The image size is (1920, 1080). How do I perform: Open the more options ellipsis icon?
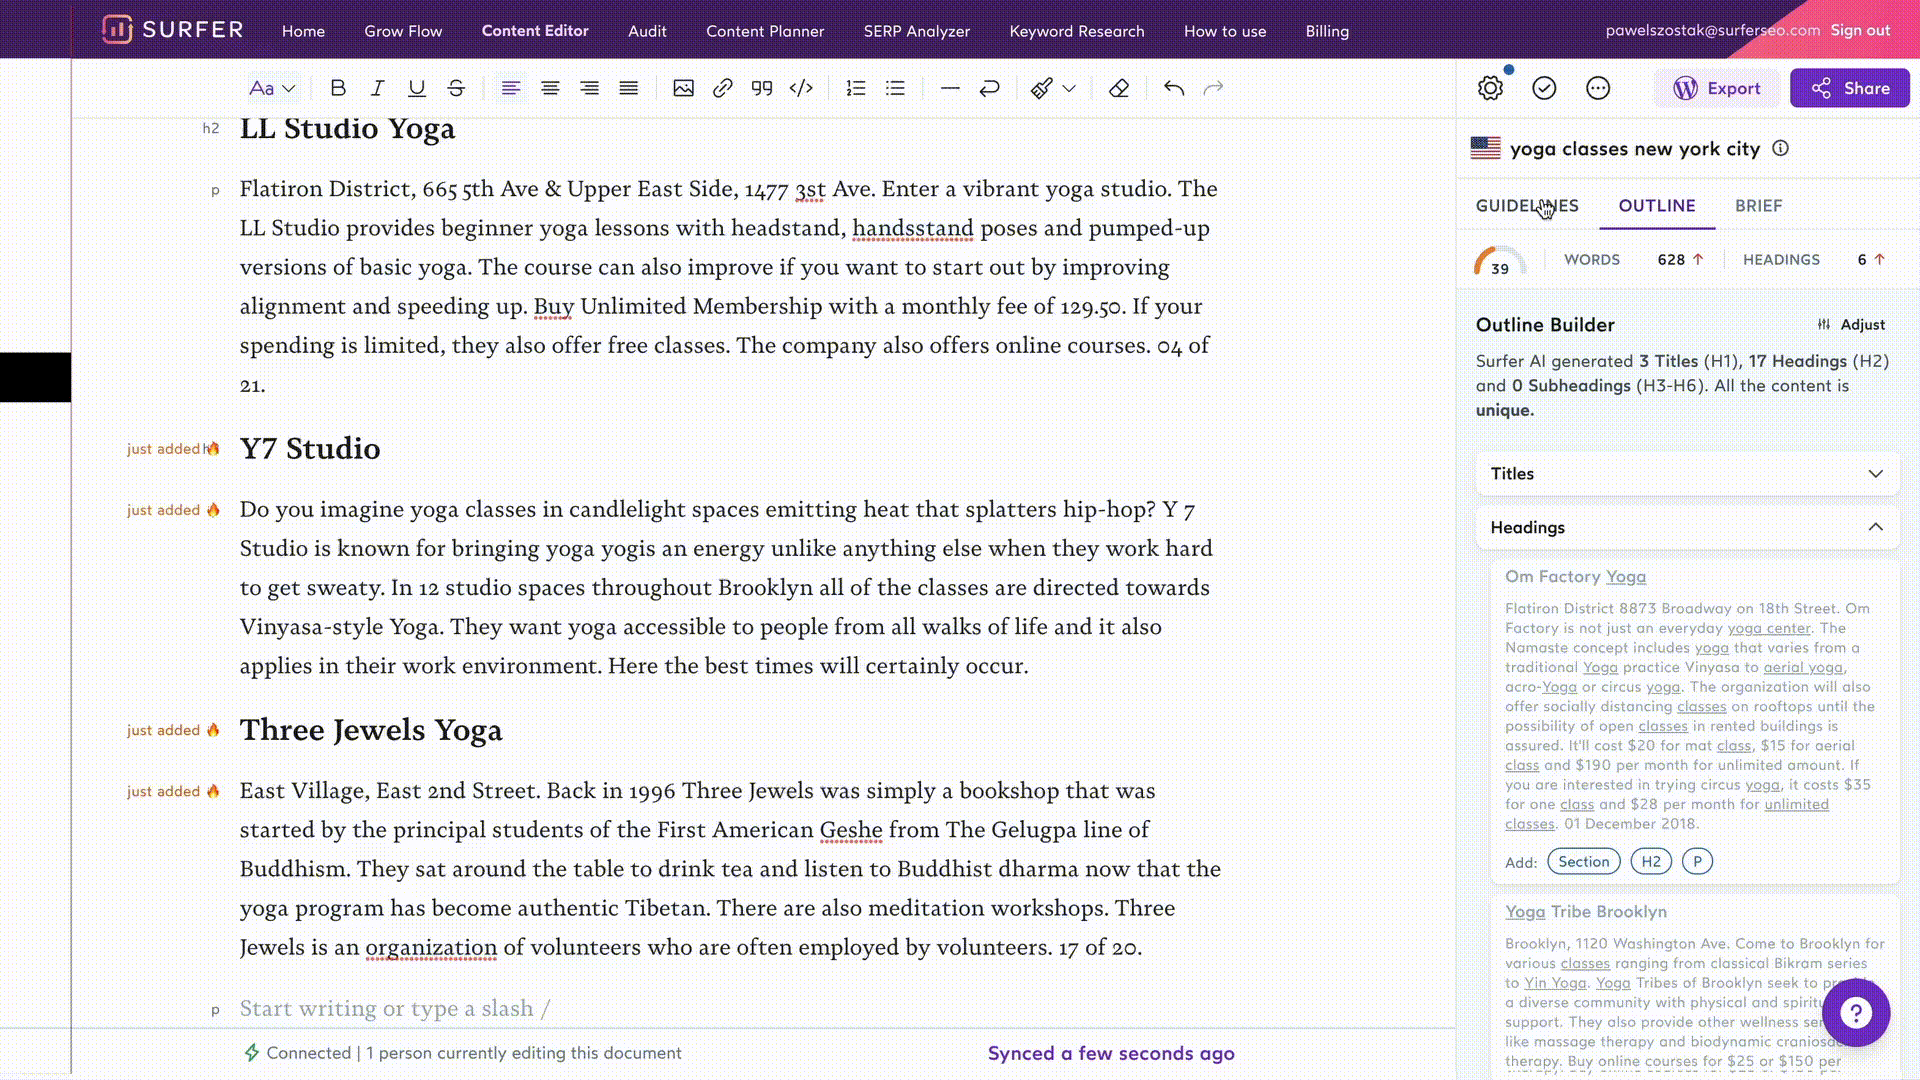(1598, 88)
